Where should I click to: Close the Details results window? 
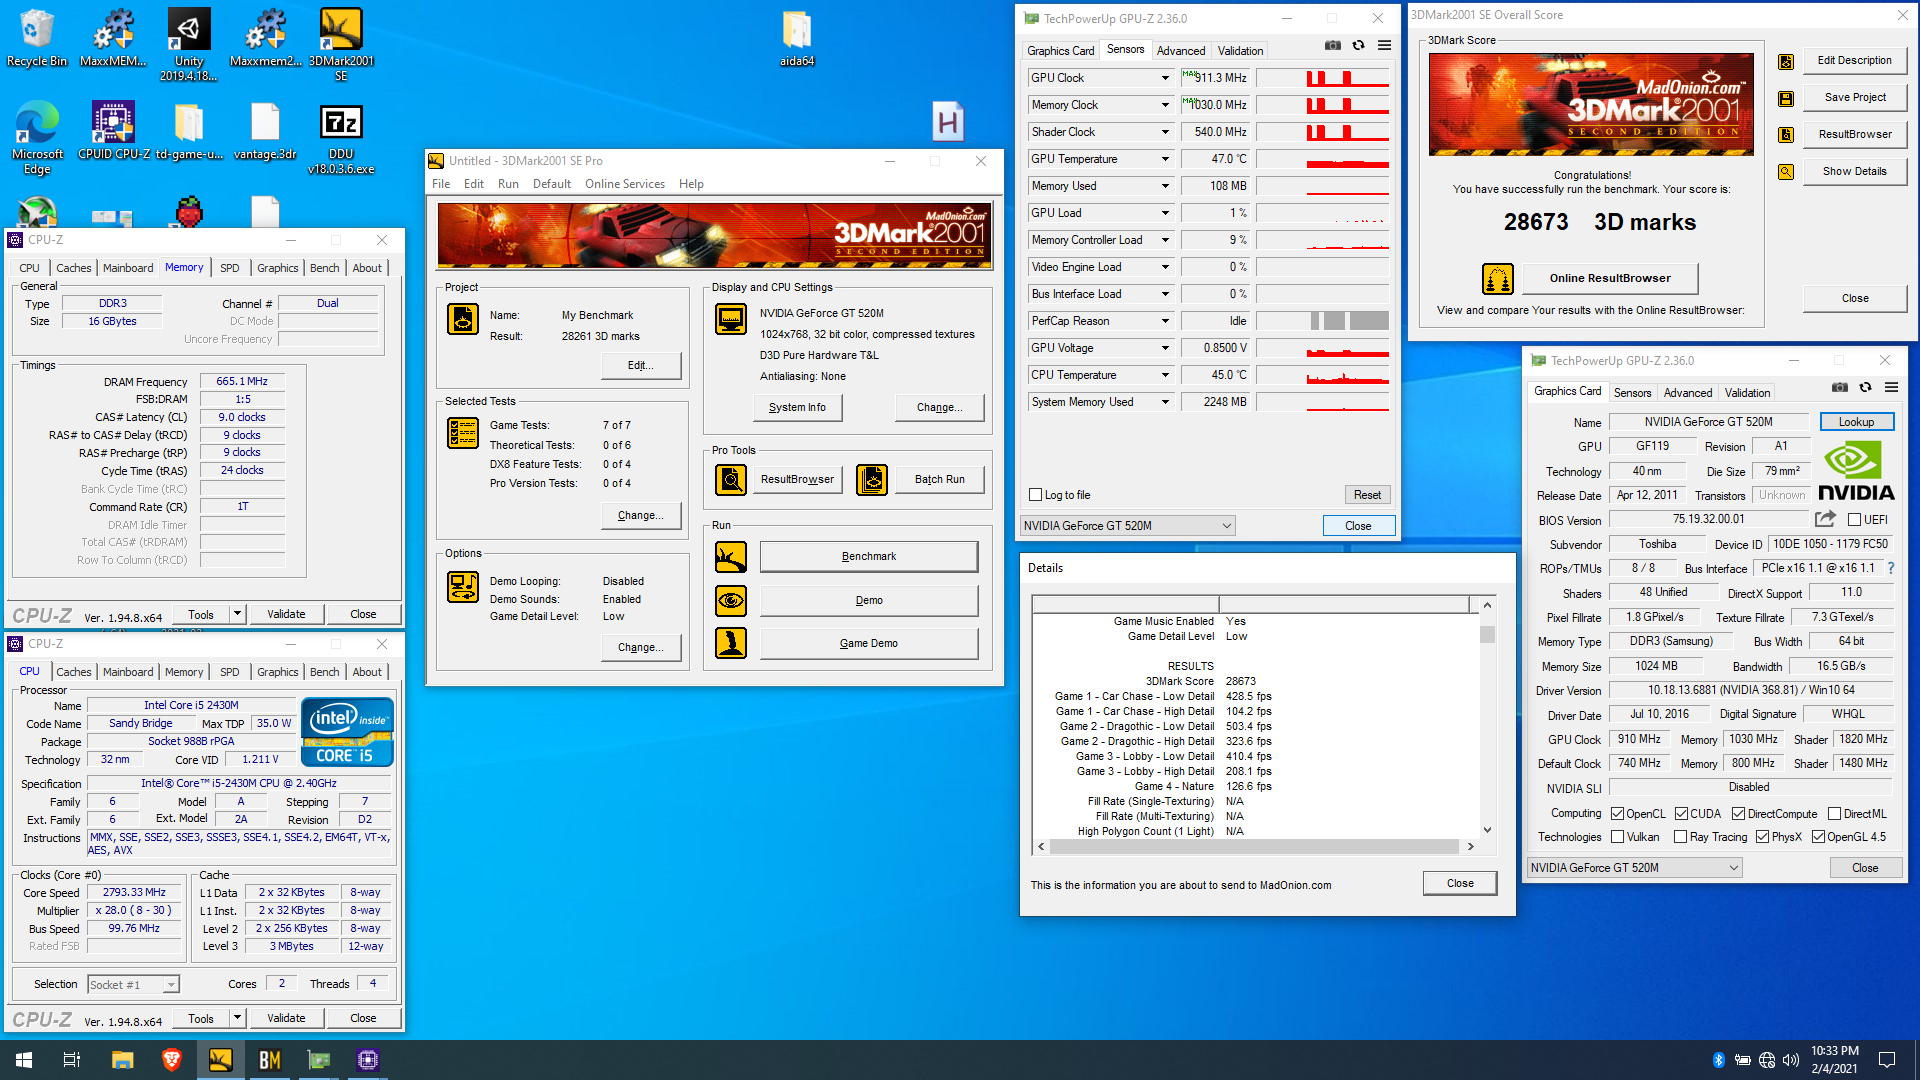[x=1460, y=883]
